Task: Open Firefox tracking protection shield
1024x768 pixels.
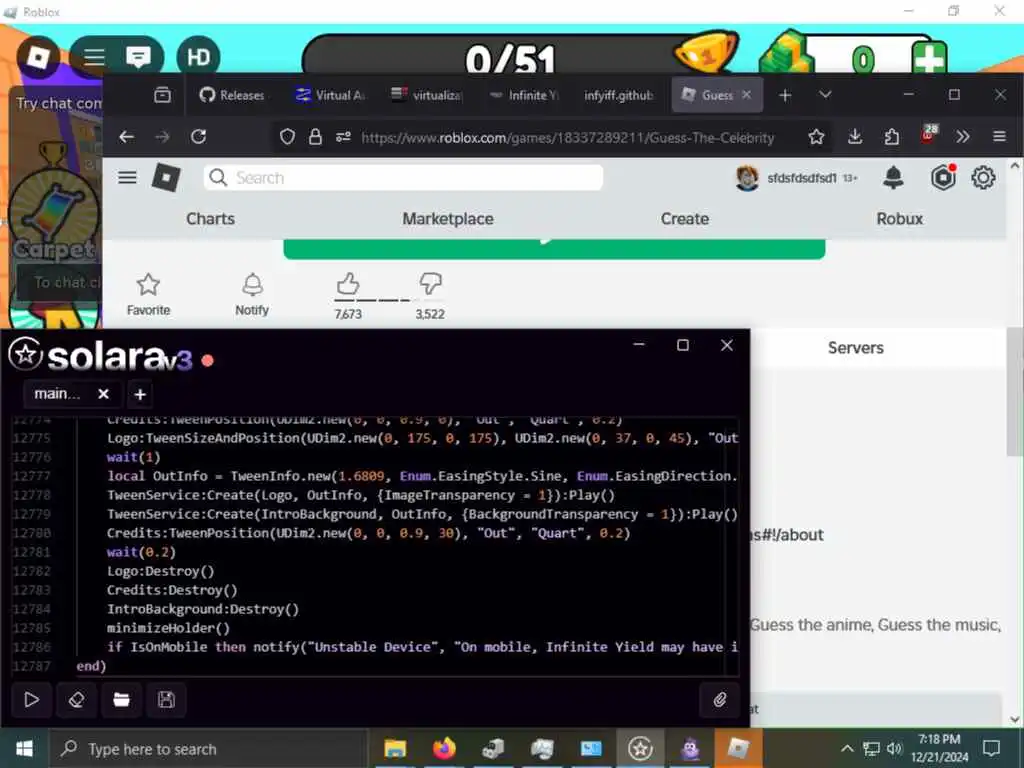Action: 287,136
